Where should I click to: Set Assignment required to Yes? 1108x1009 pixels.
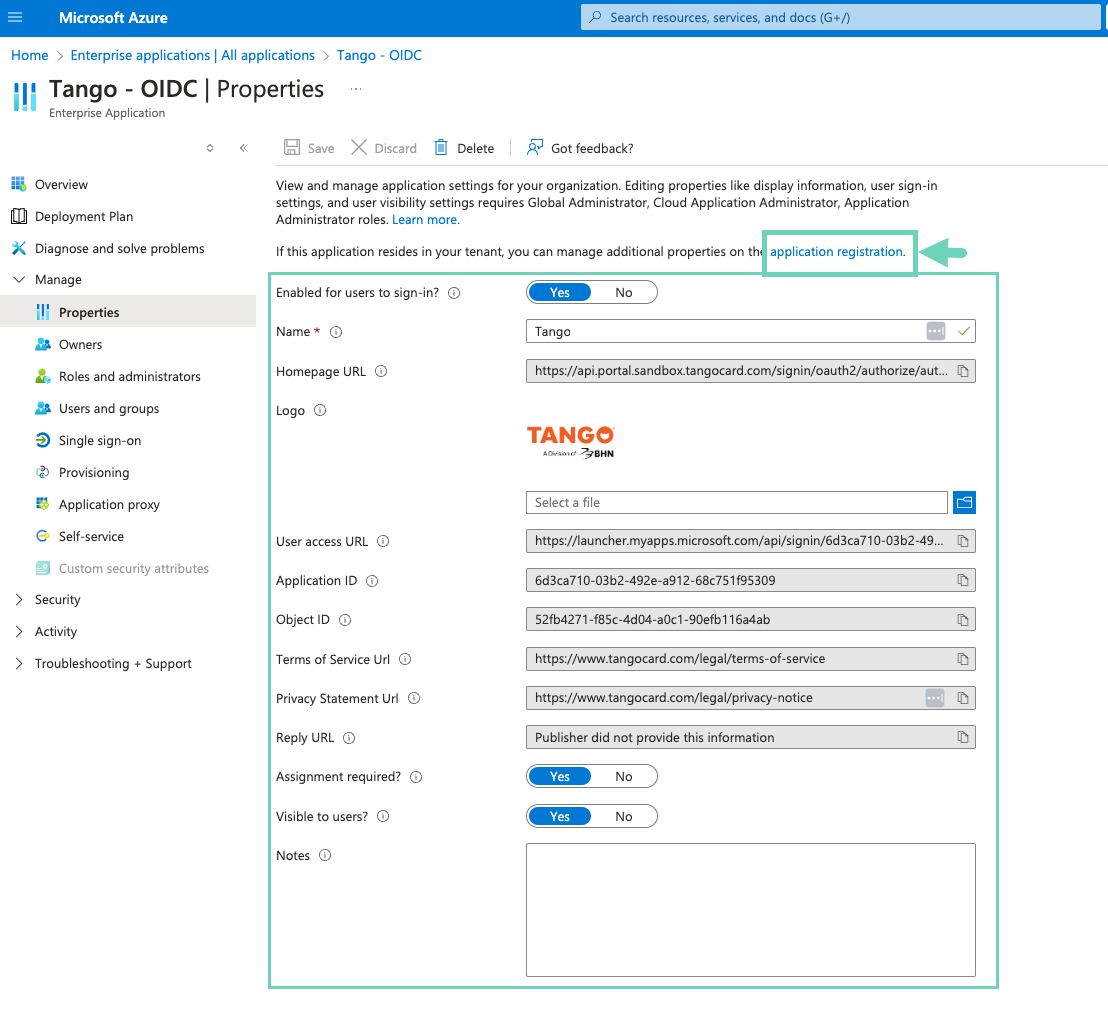point(560,777)
